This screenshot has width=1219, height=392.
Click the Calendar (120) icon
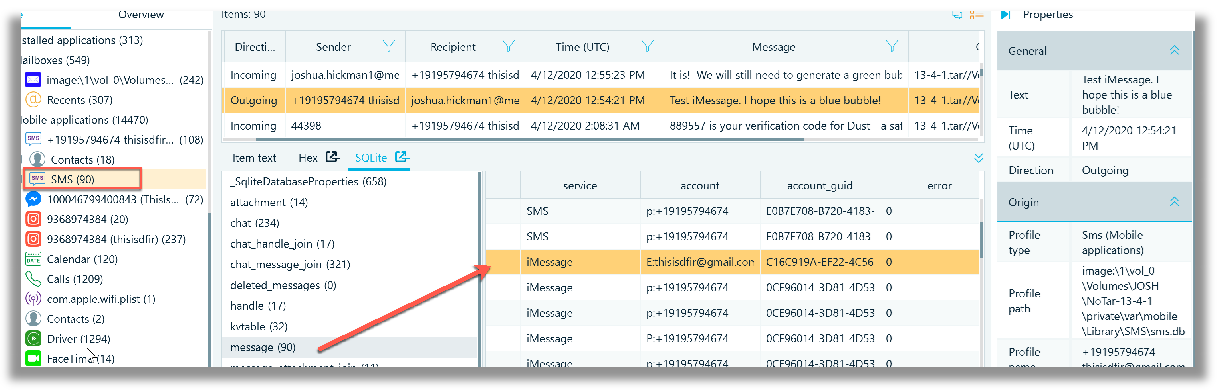point(33,259)
